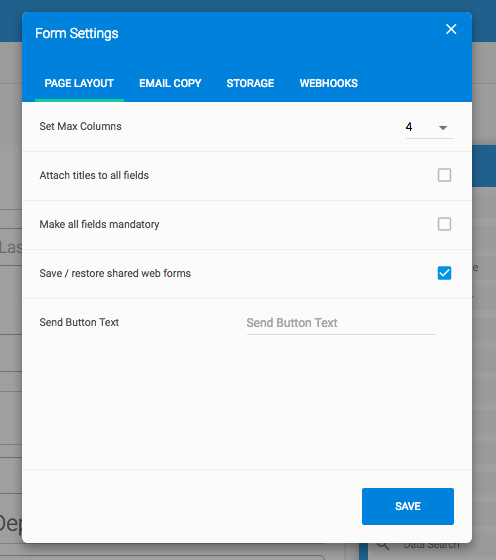Tick the Make all fields mandatory checkbox

444,224
